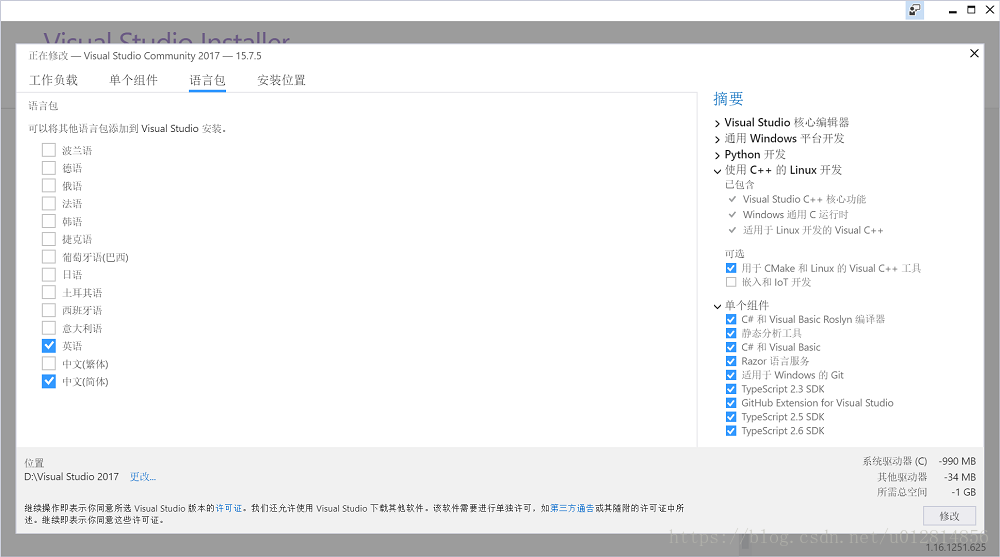The width and height of the screenshot is (1000, 557).
Task: Open the 许可证 license link
Action: tap(229, 509)
